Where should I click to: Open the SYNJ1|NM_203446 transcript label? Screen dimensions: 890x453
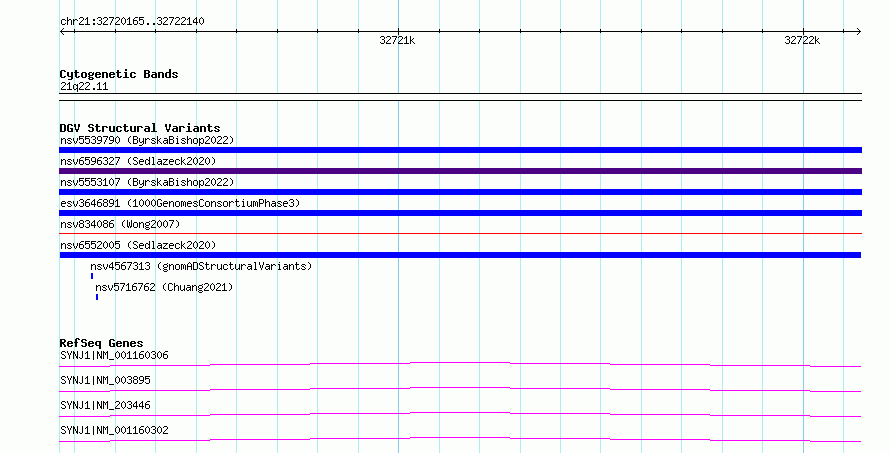pos(105,405)
